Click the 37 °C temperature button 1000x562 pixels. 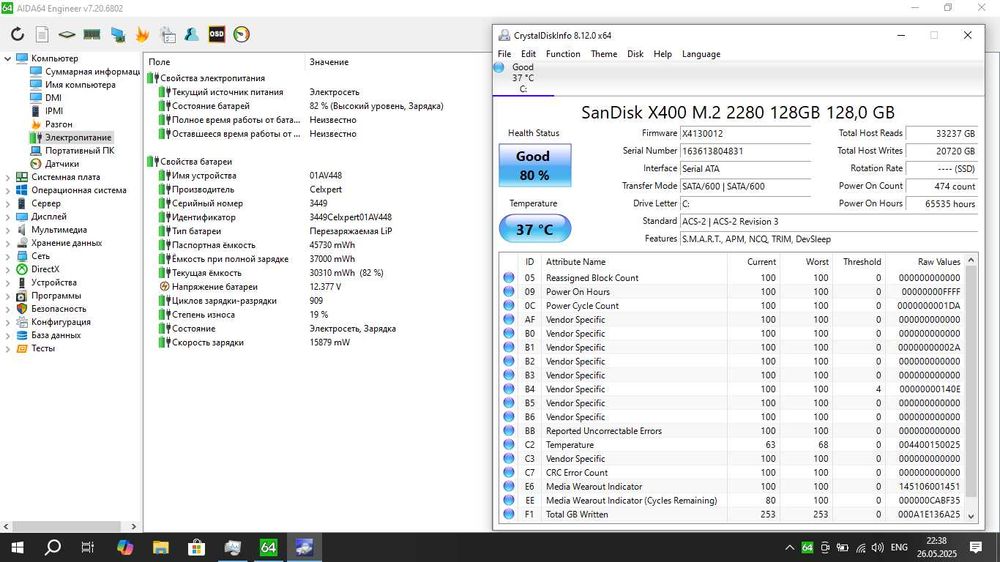point(534,229)
